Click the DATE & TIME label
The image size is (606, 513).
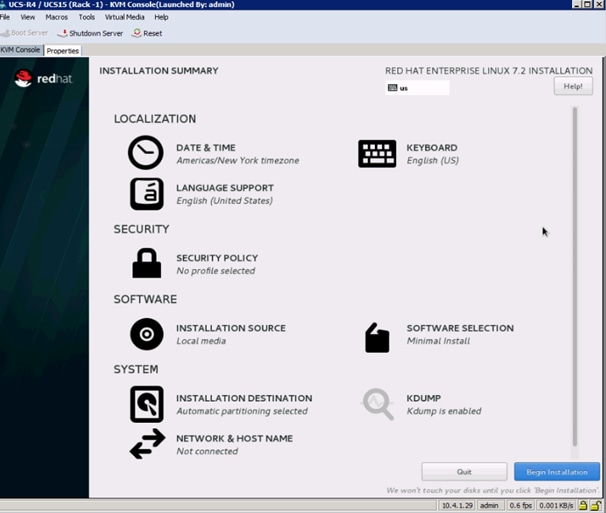click(206, 148)
